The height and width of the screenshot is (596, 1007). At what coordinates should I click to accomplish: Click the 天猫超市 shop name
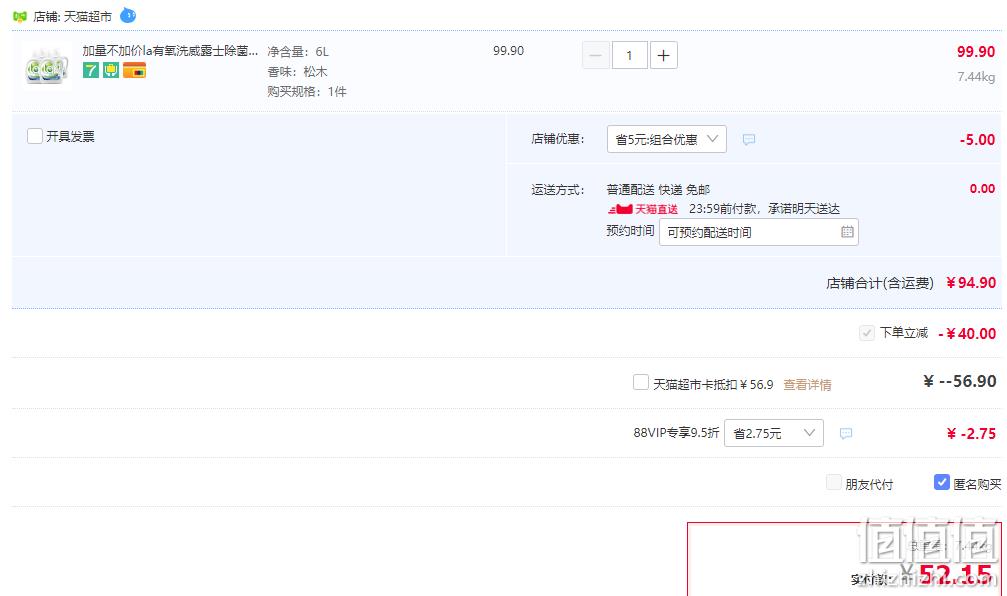[x=88, y=17]
